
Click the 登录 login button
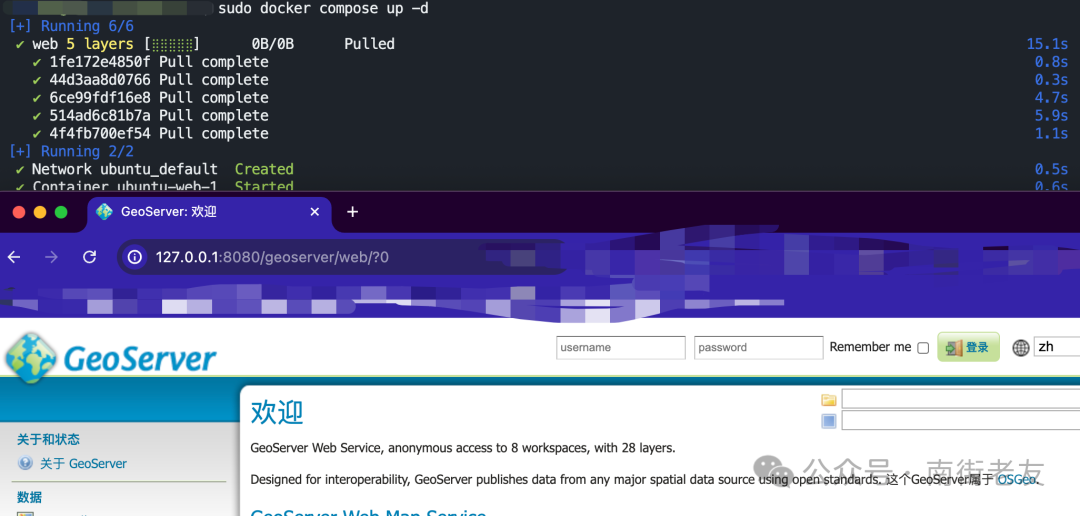968,347
